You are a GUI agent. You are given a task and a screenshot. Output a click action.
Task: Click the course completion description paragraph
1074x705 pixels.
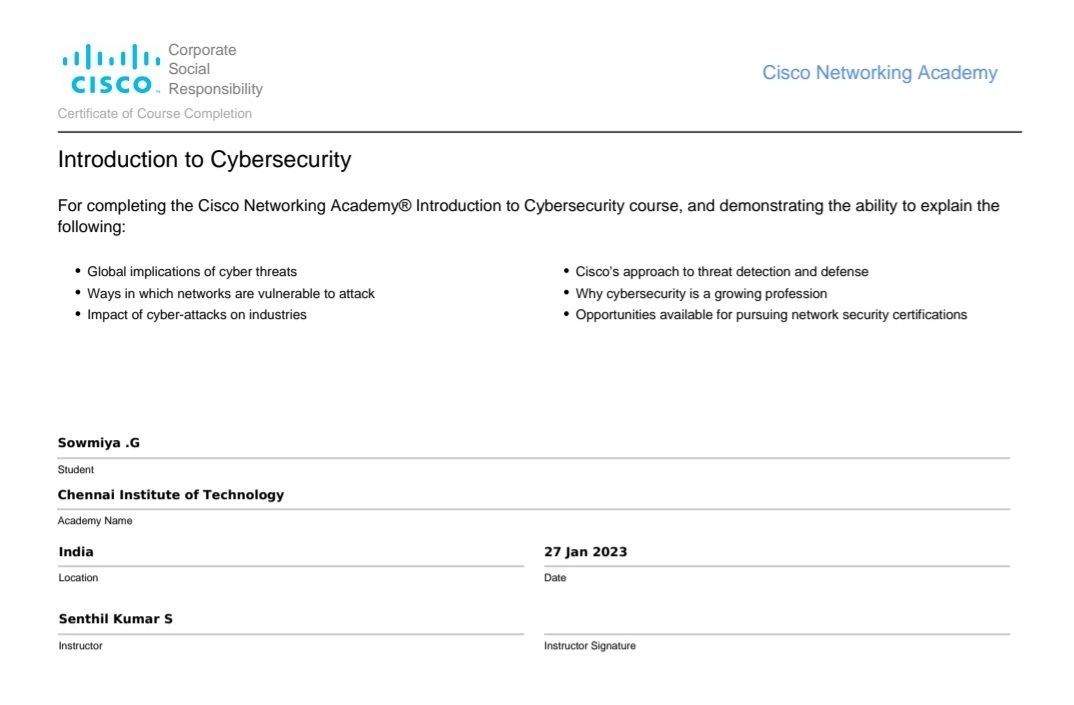[x=528, y=216]
